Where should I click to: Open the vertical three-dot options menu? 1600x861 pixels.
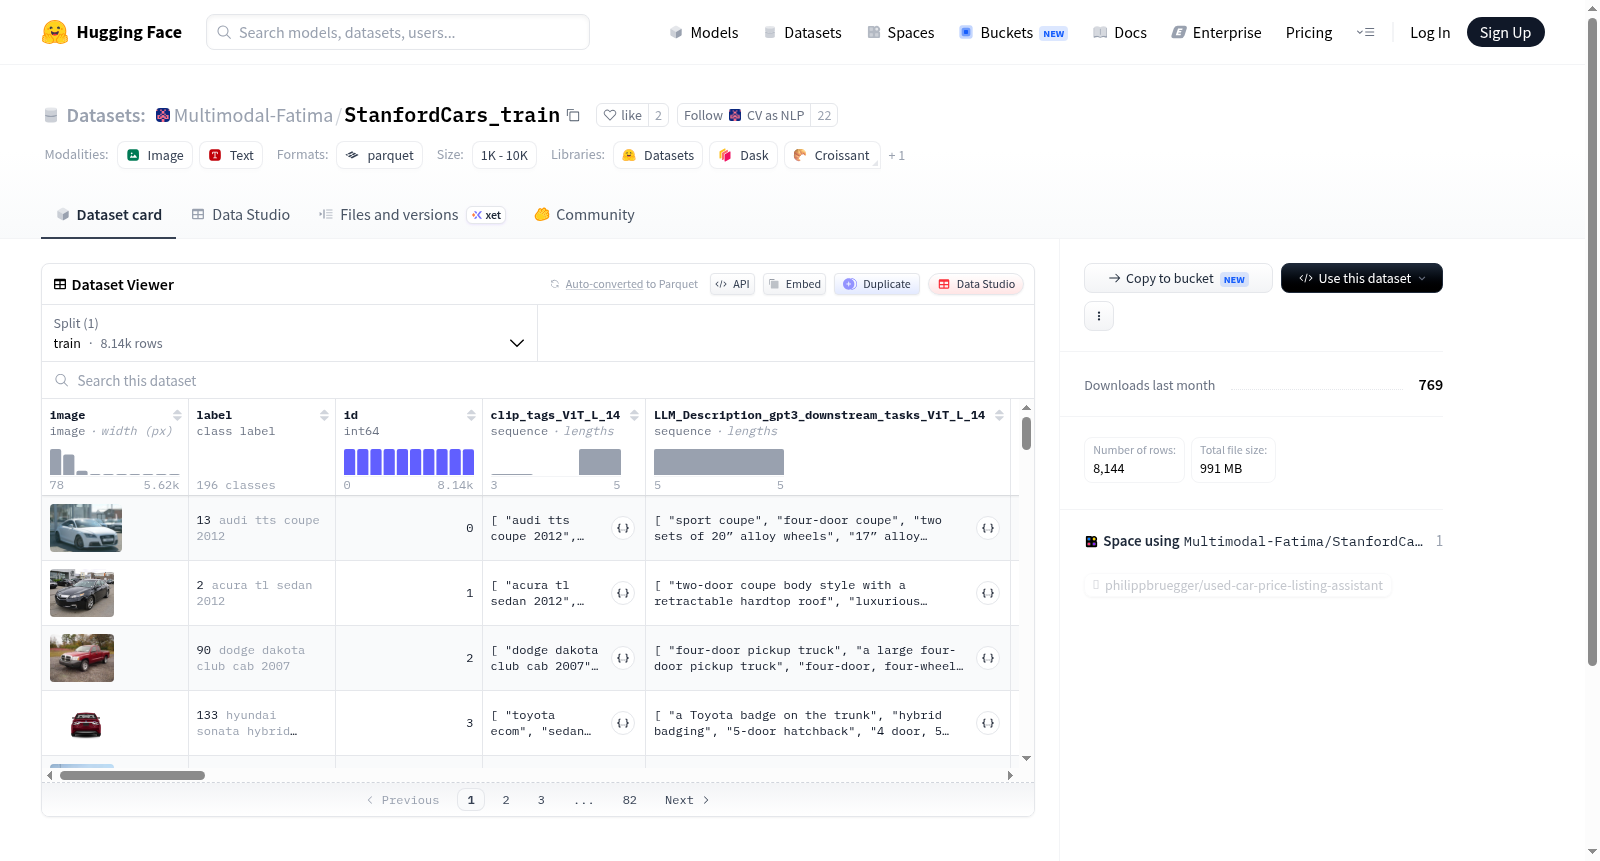pyautogui.click(x=1099, y=316)
